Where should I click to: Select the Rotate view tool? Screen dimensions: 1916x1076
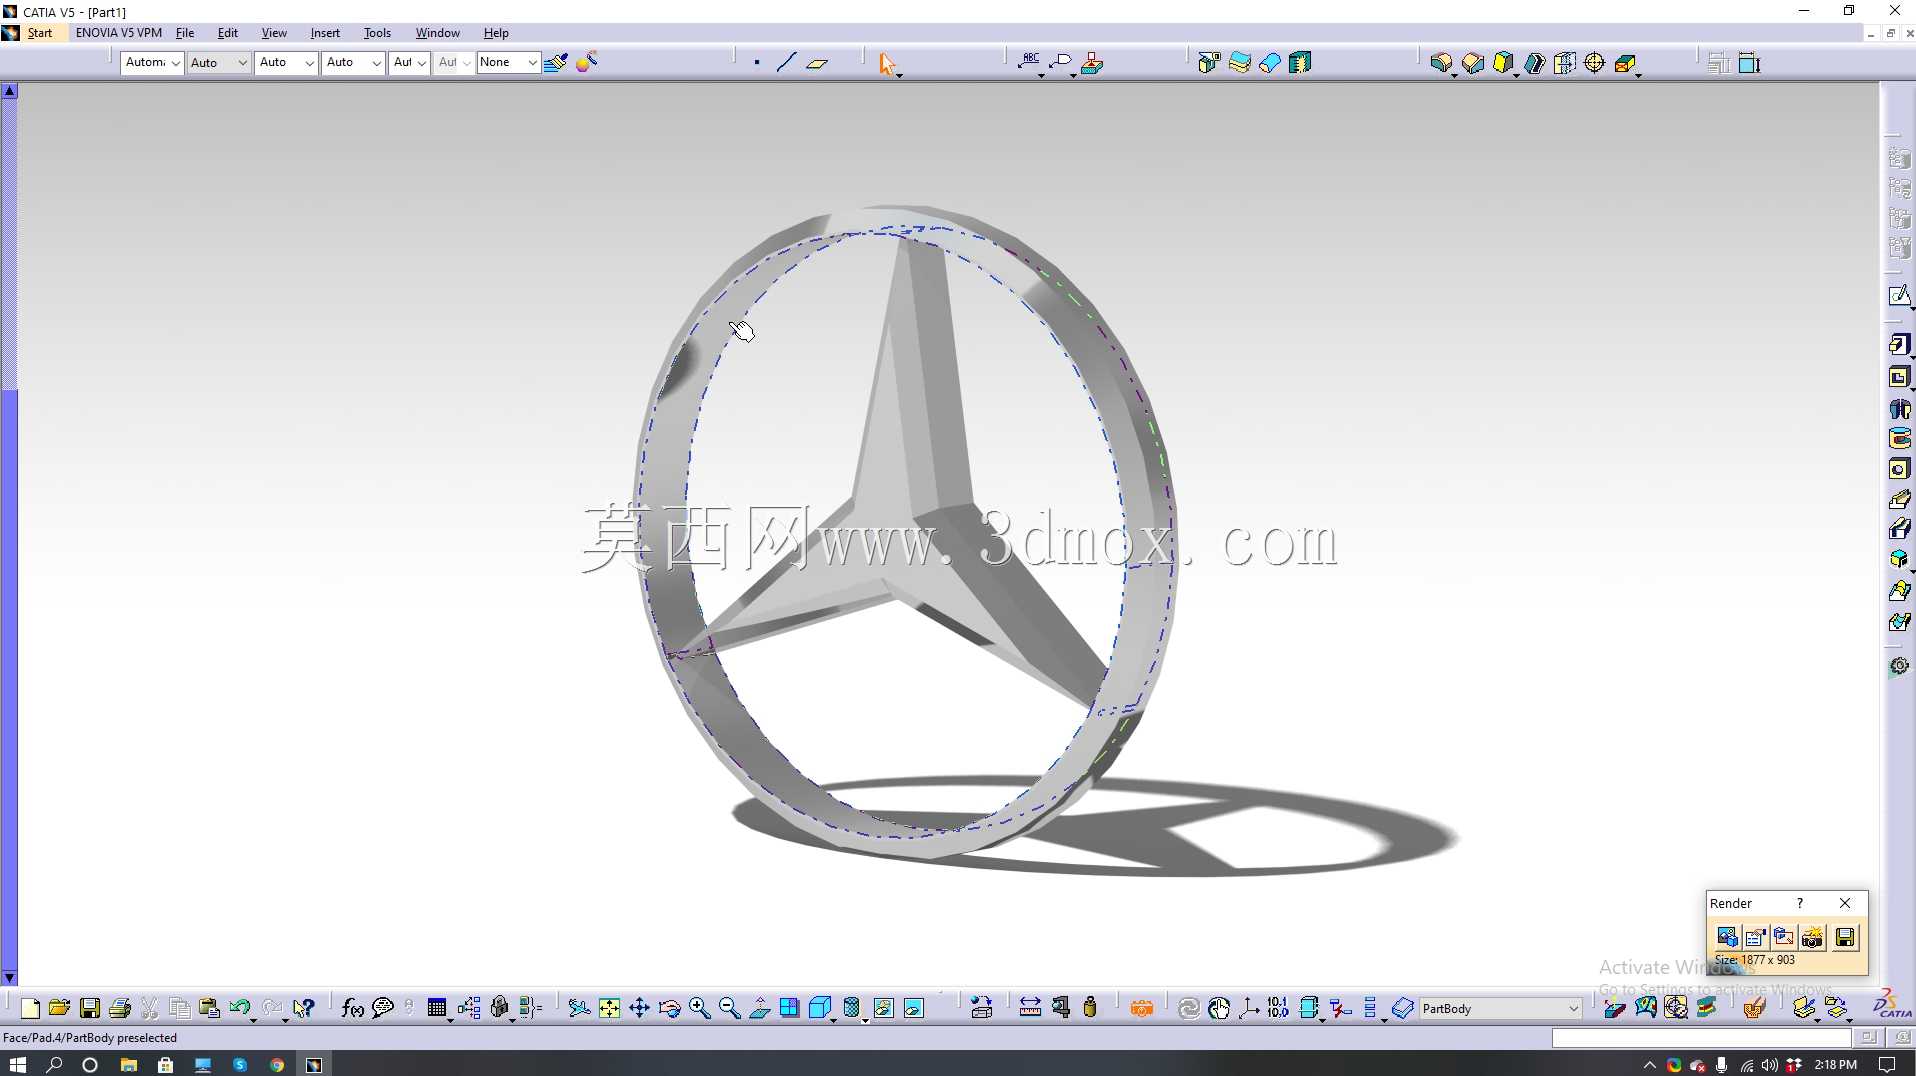(669, 1008)
